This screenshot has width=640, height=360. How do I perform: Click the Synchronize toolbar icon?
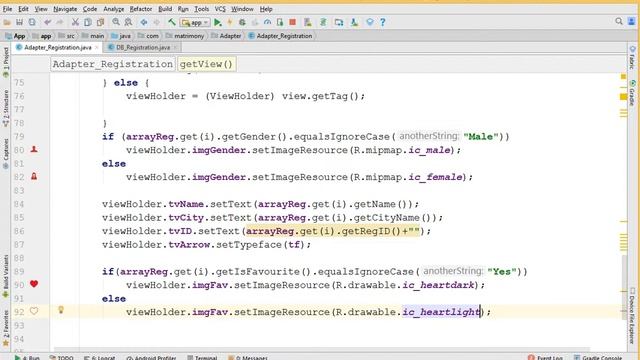32,22
